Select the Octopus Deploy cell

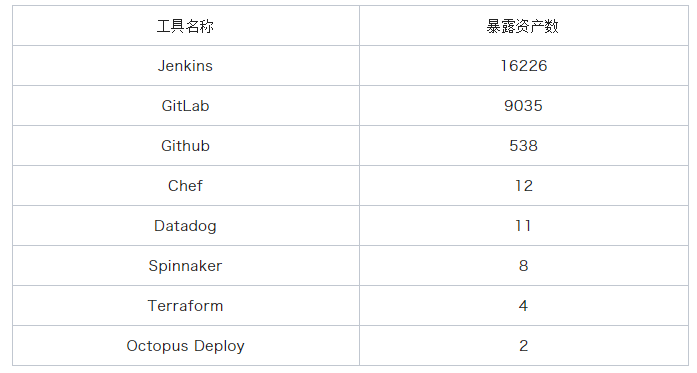click(185, 346)
